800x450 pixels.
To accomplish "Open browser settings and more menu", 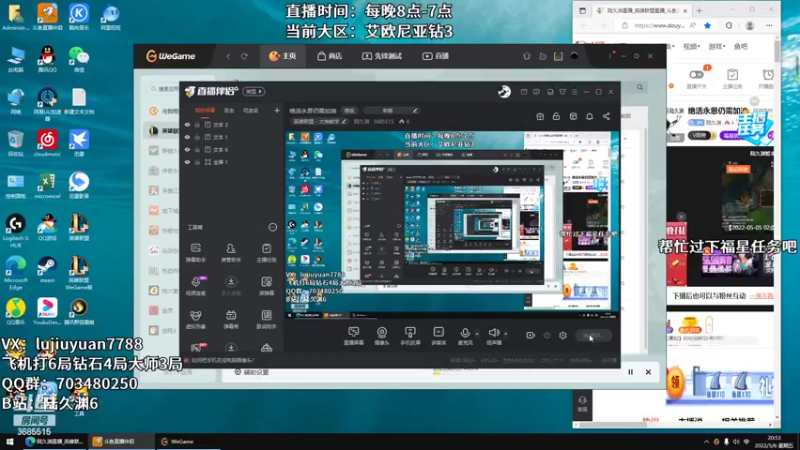I will [x=769, y=26].
